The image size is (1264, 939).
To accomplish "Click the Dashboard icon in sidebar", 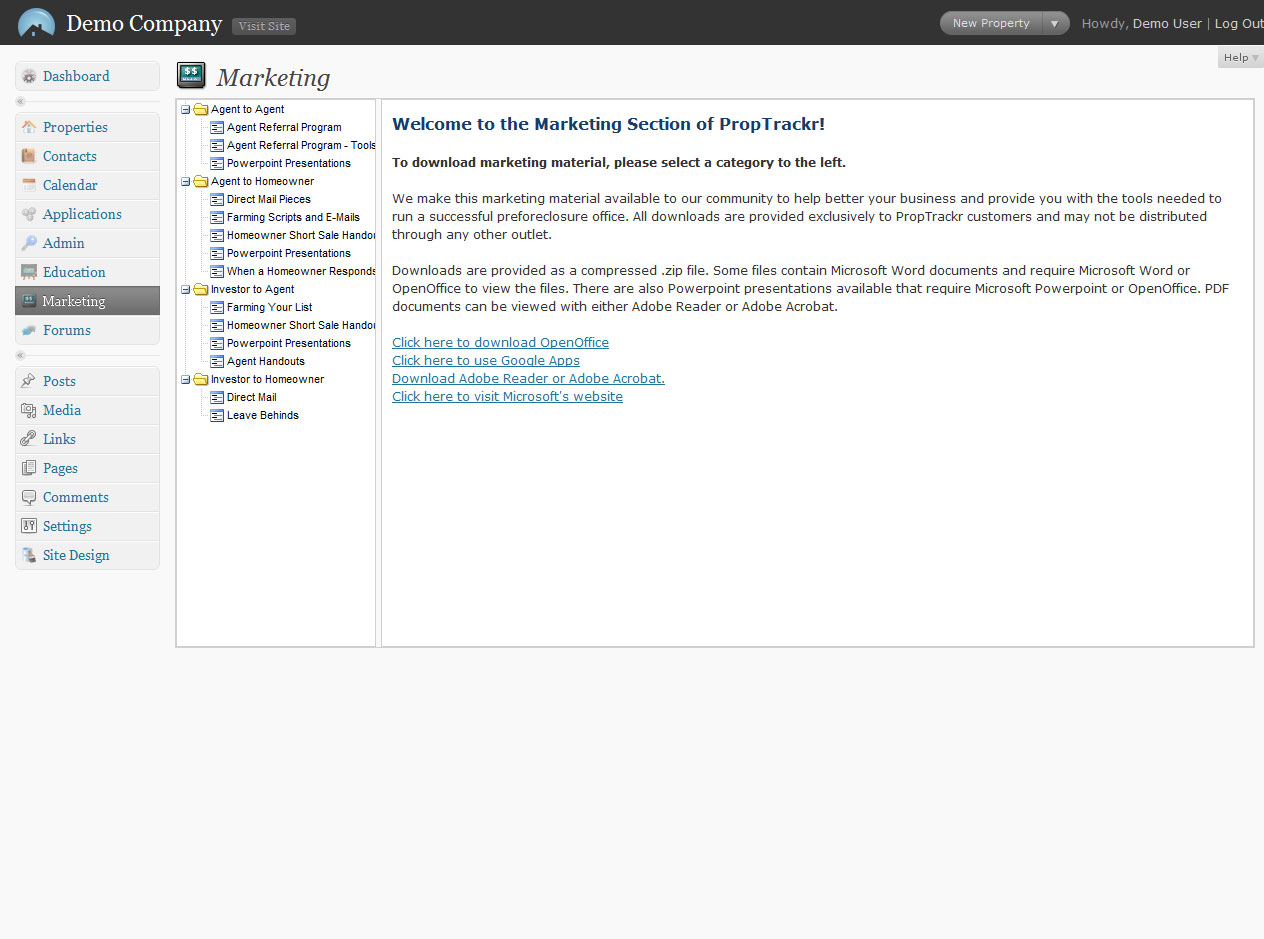I will [29, 77].
